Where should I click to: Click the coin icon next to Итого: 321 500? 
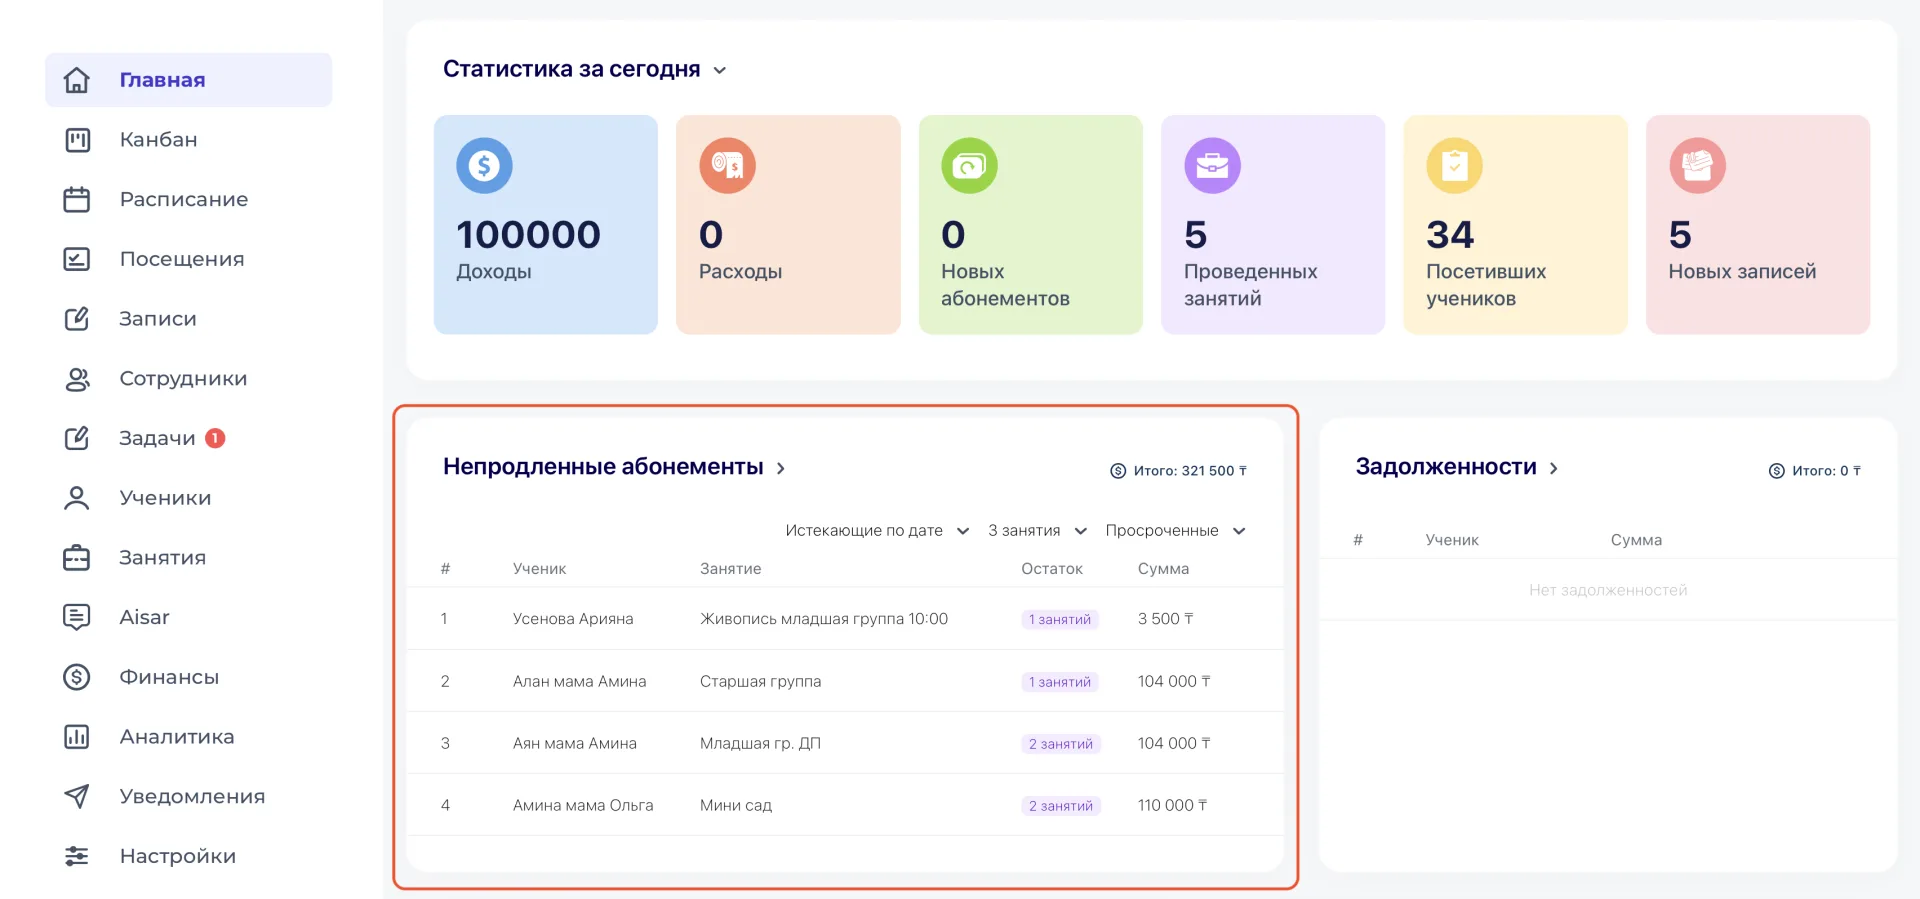coord(1118,471)
